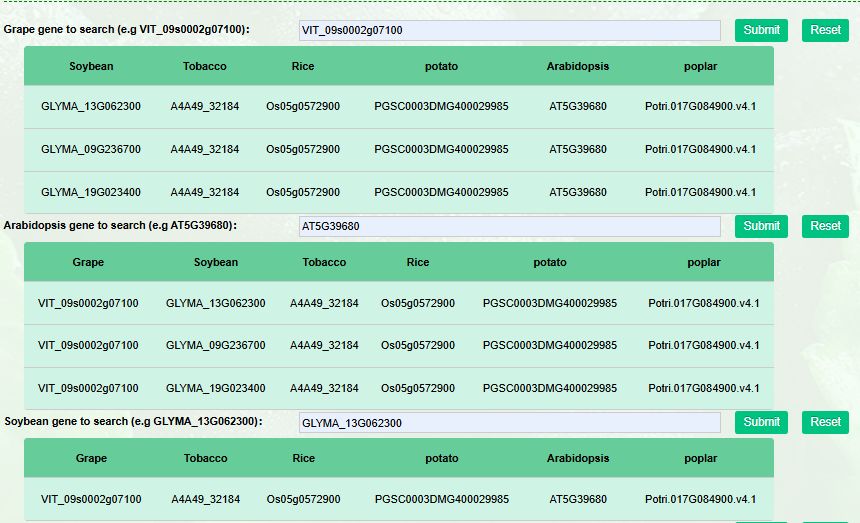Submit the Arabidopsis gene search
Viewport: 860px width, 523px height.
click(761, 226)
